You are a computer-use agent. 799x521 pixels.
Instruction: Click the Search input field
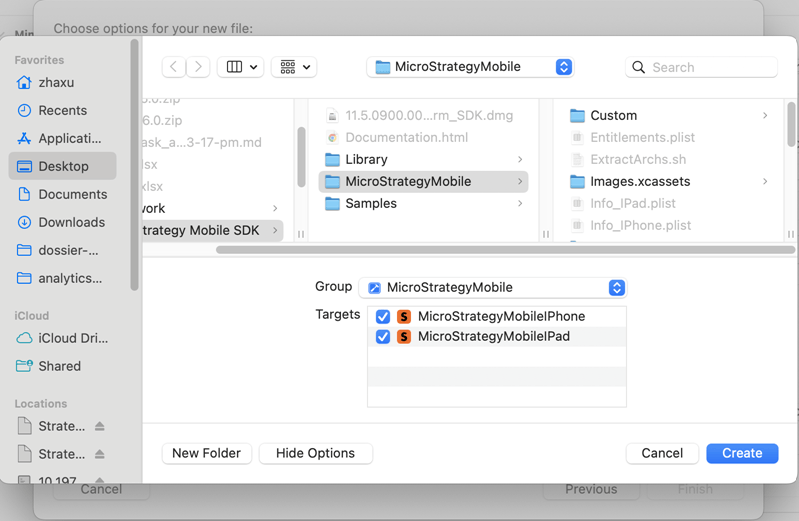[710, 67]
